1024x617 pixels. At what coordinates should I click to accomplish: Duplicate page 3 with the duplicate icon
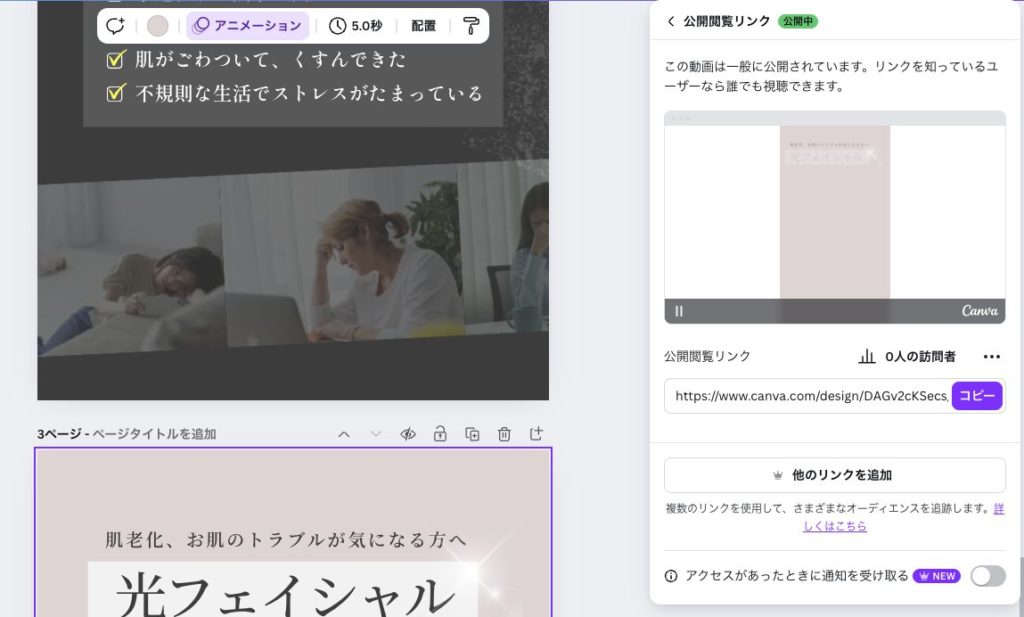click(472, 433)
